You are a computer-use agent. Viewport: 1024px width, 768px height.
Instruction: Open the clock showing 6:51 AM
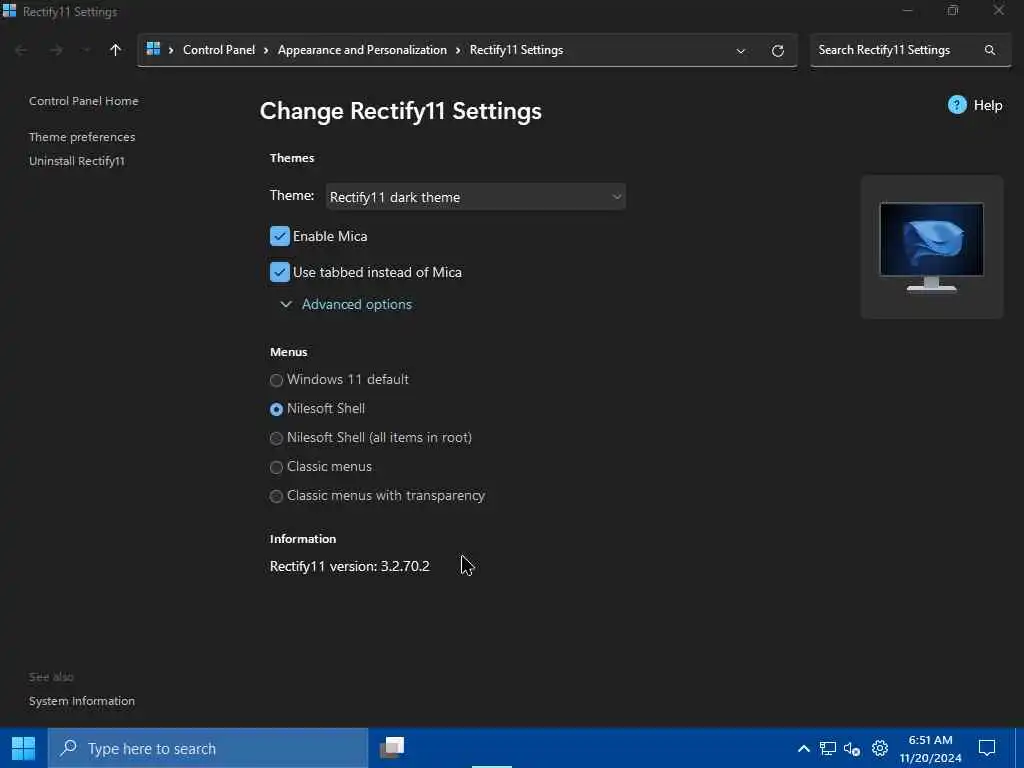tap(930, 748)
